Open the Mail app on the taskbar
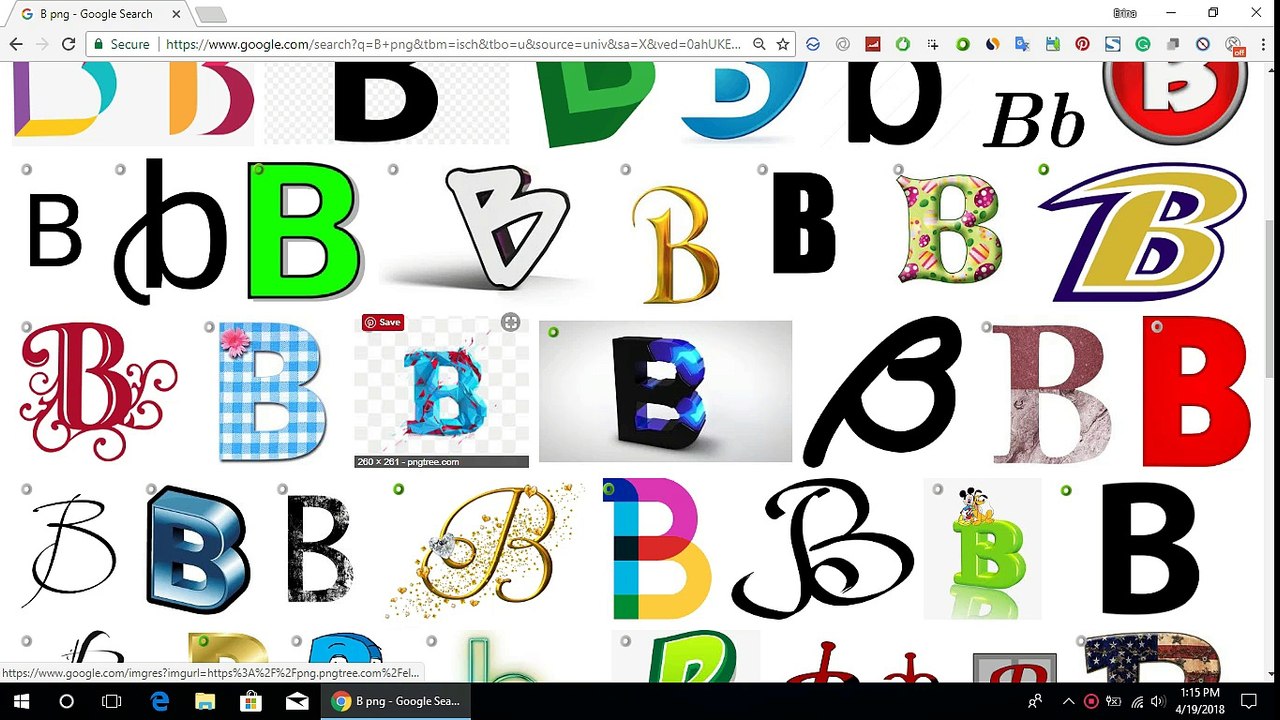Screen dimensions: 1280x720 tap(297, 701)
